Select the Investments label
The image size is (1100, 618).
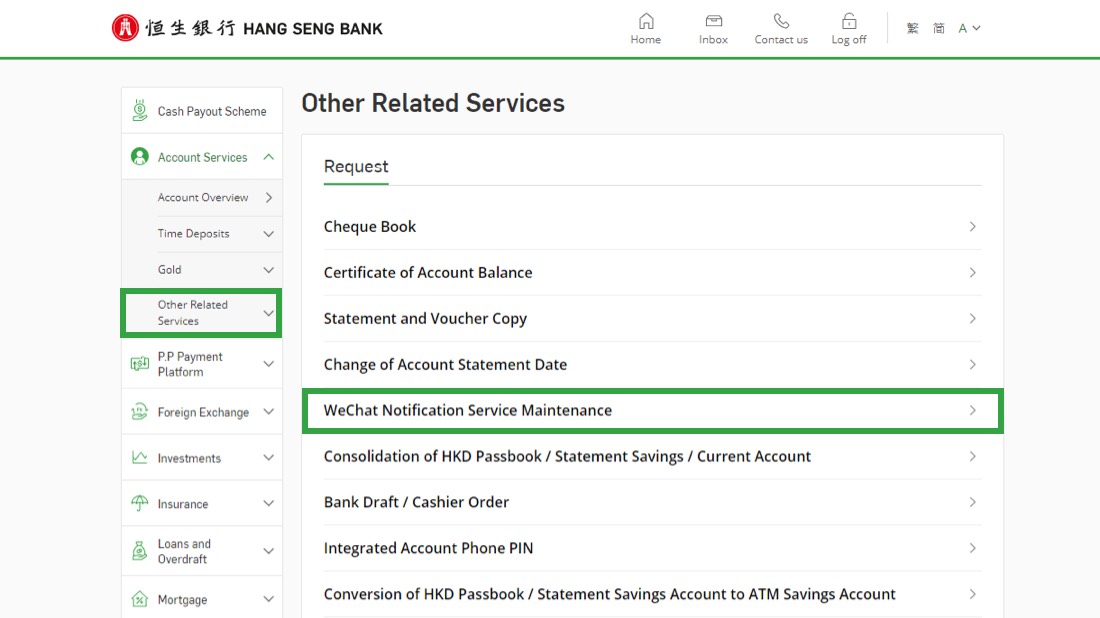click(189, 458)
